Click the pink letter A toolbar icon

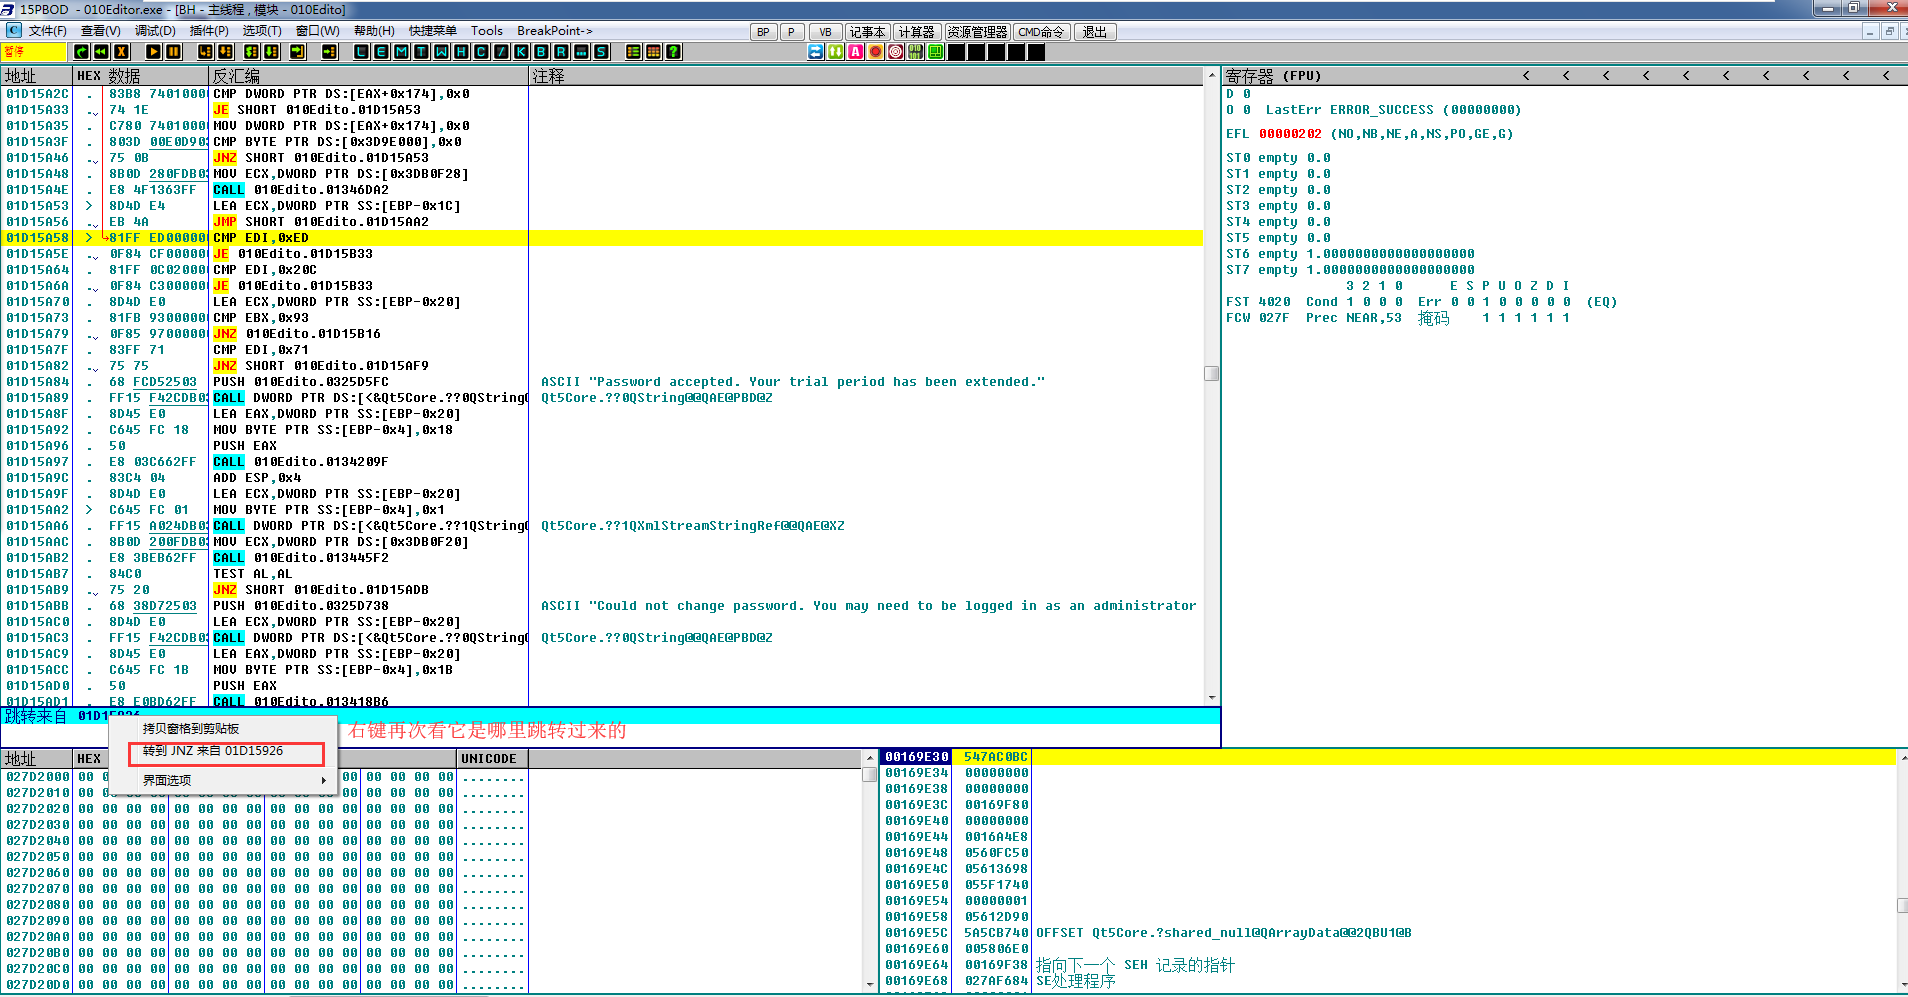point(856,52)
